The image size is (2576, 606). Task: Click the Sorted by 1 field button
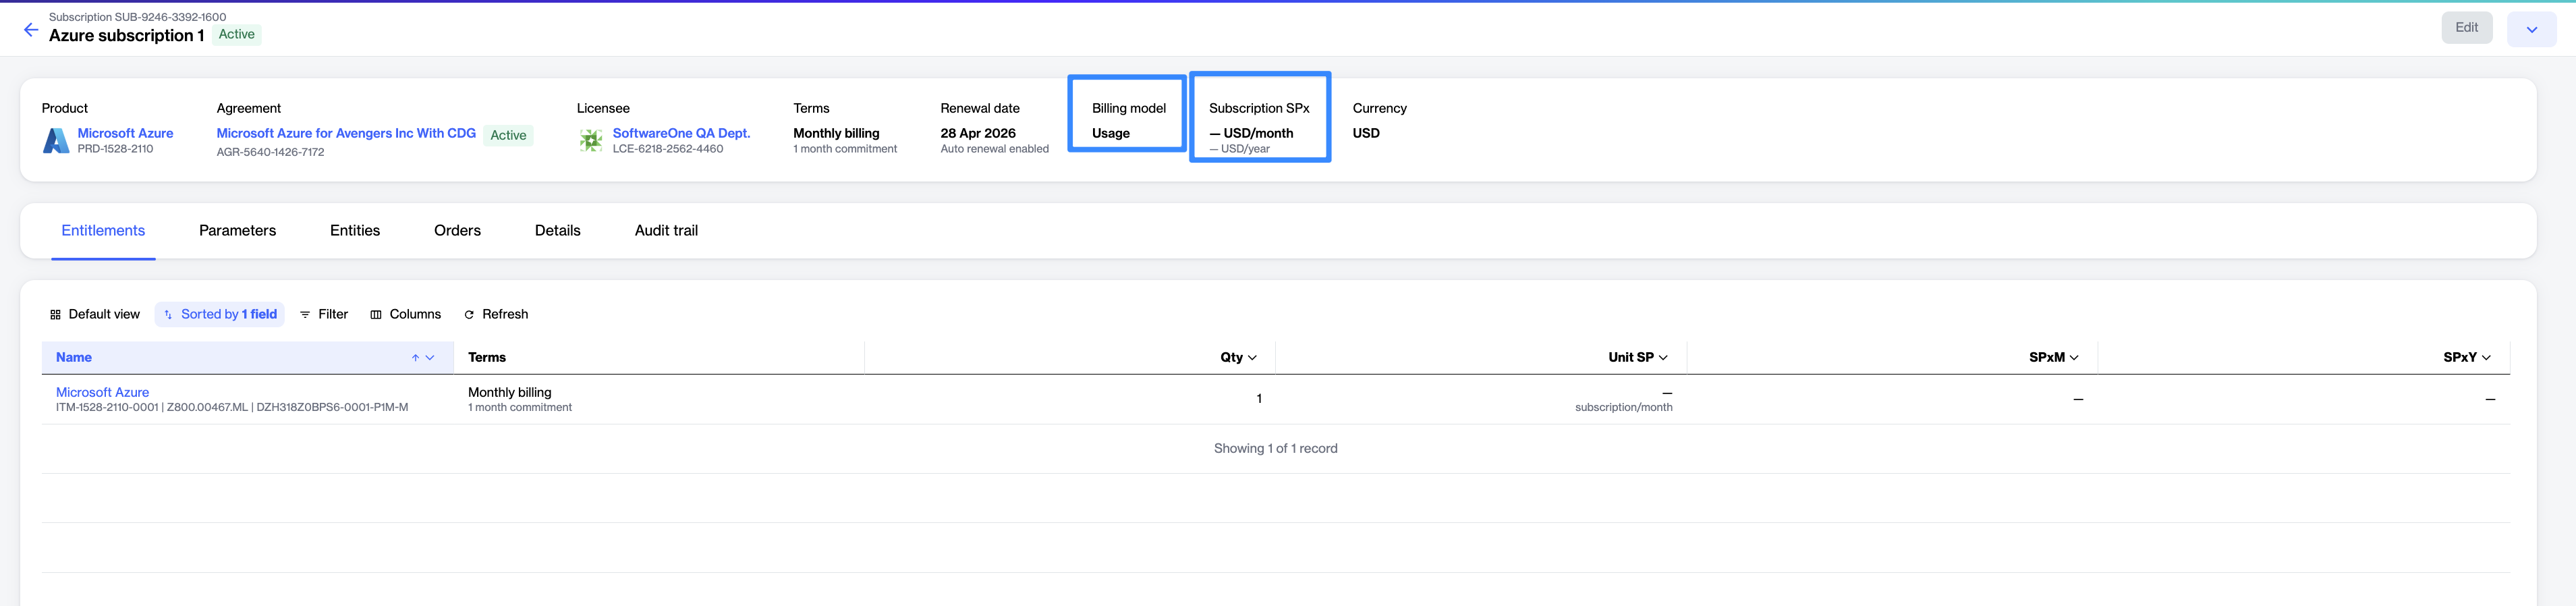[220, 315]
